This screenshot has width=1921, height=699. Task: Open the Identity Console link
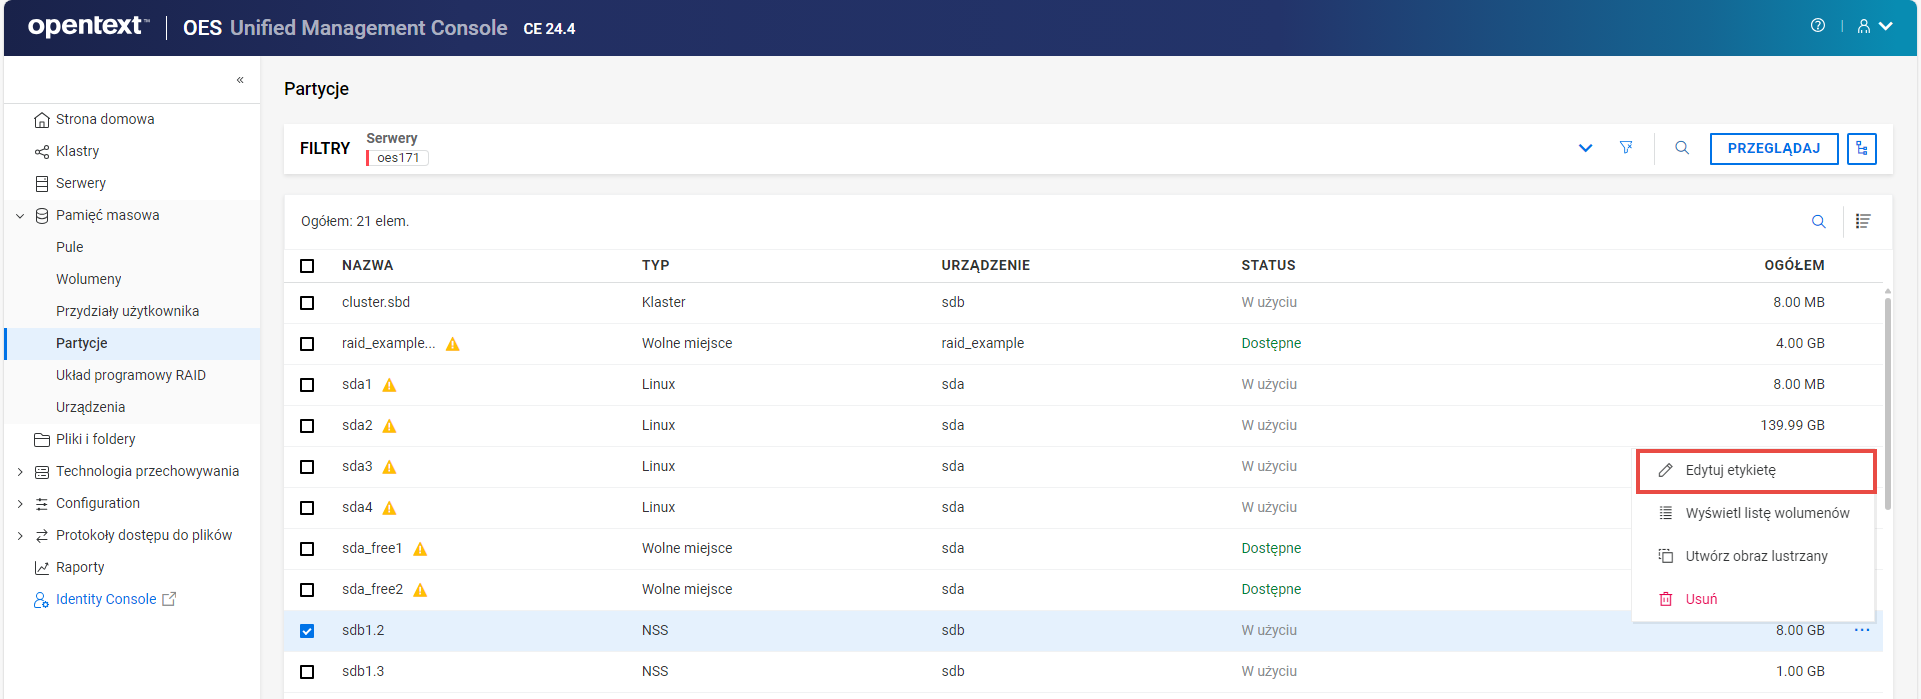pos(106,599)
